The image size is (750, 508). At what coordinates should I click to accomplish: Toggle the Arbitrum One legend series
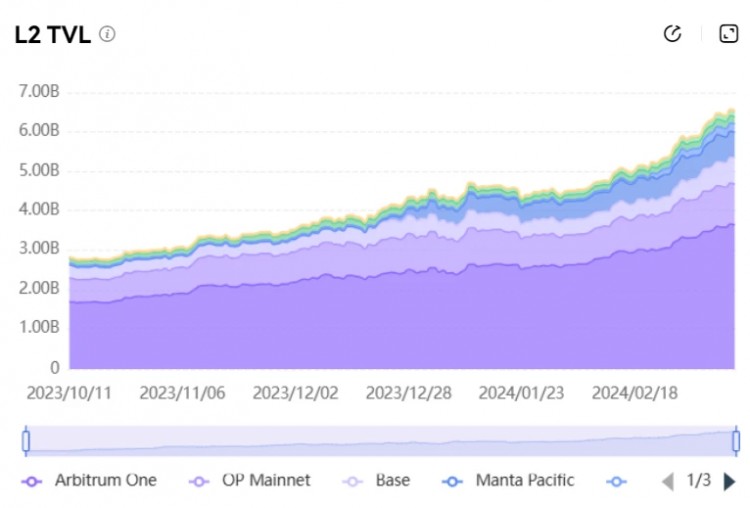click(90, 481)
